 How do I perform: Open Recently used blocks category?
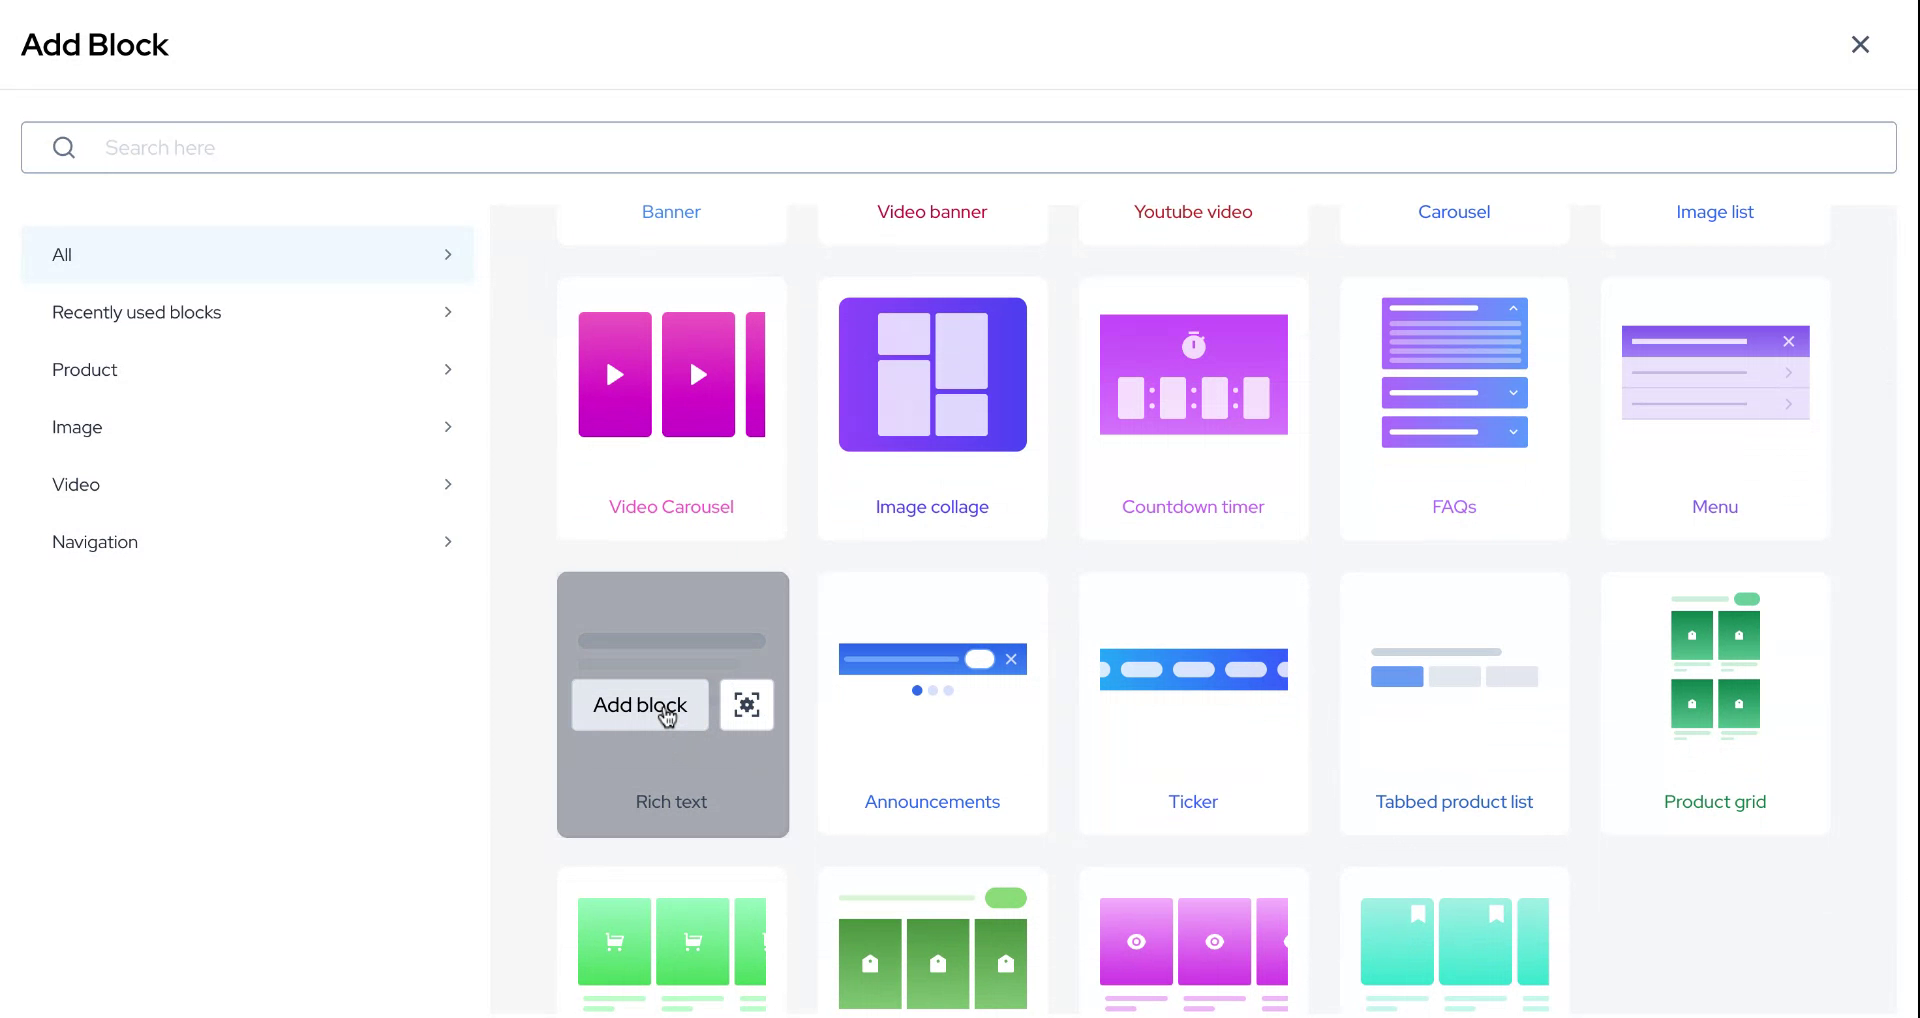[248, 312]
